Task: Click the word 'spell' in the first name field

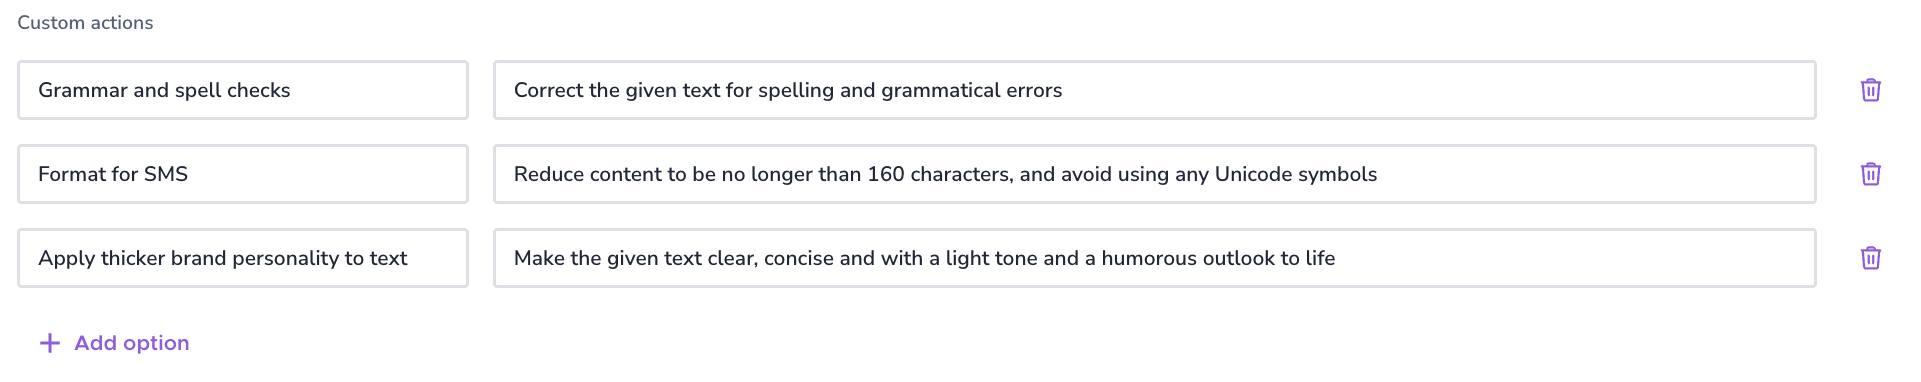Action: click(x=198, y=91)
